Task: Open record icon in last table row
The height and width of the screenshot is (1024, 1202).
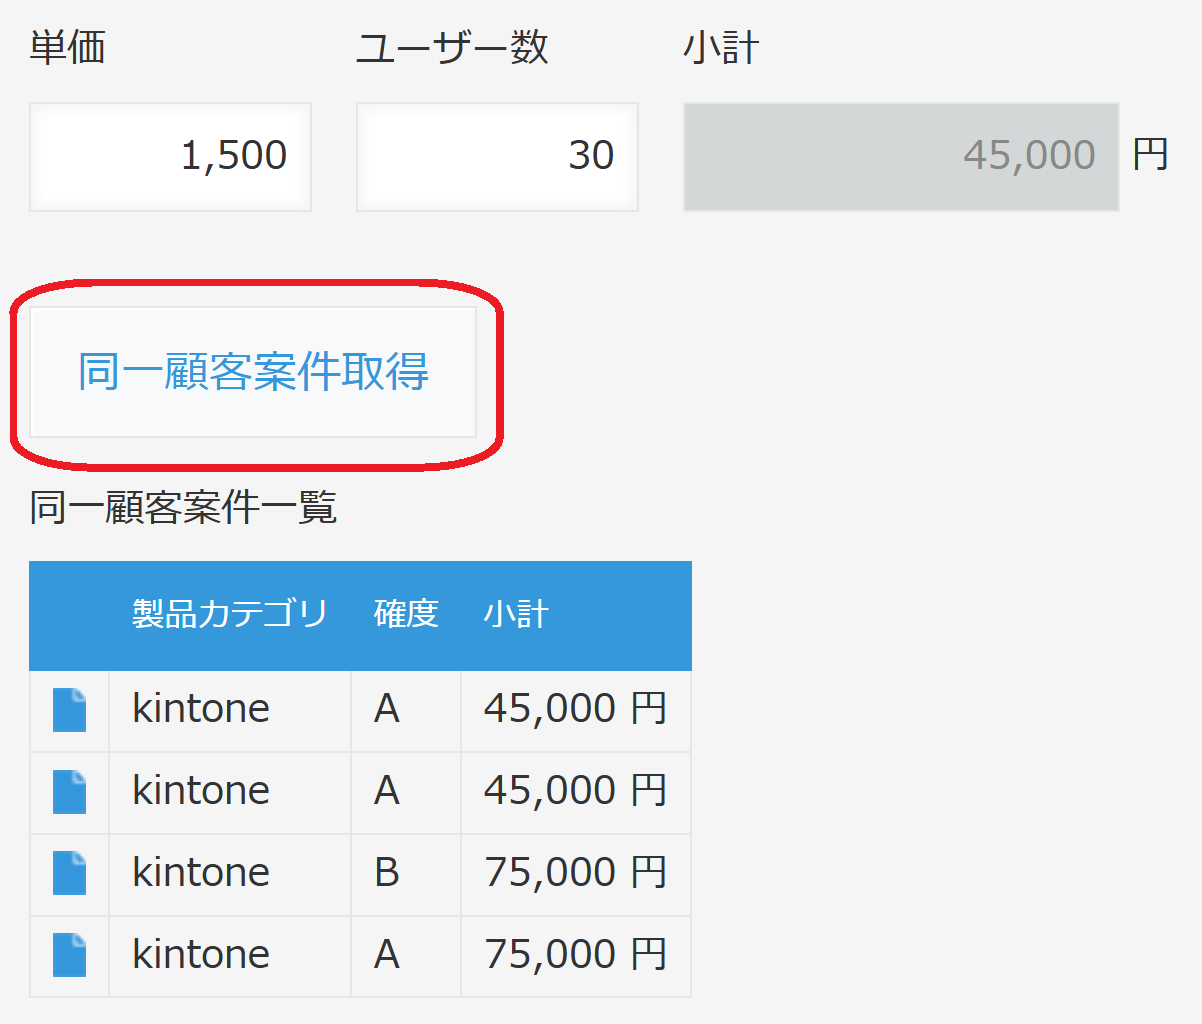Action: (69, 955)
